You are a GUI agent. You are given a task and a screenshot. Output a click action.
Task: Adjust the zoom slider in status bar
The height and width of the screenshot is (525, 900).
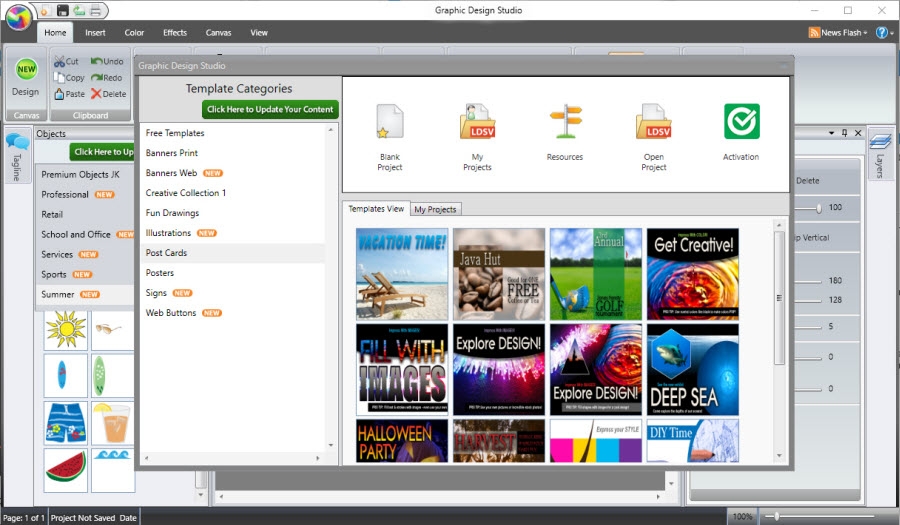[x=776, y=516]
